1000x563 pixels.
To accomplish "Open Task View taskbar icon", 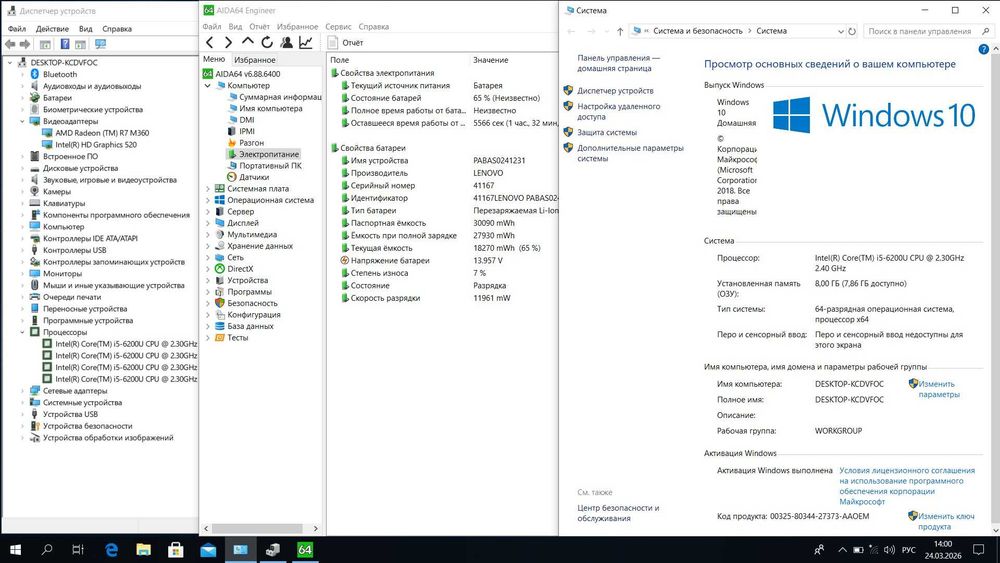I will [78, 550].
